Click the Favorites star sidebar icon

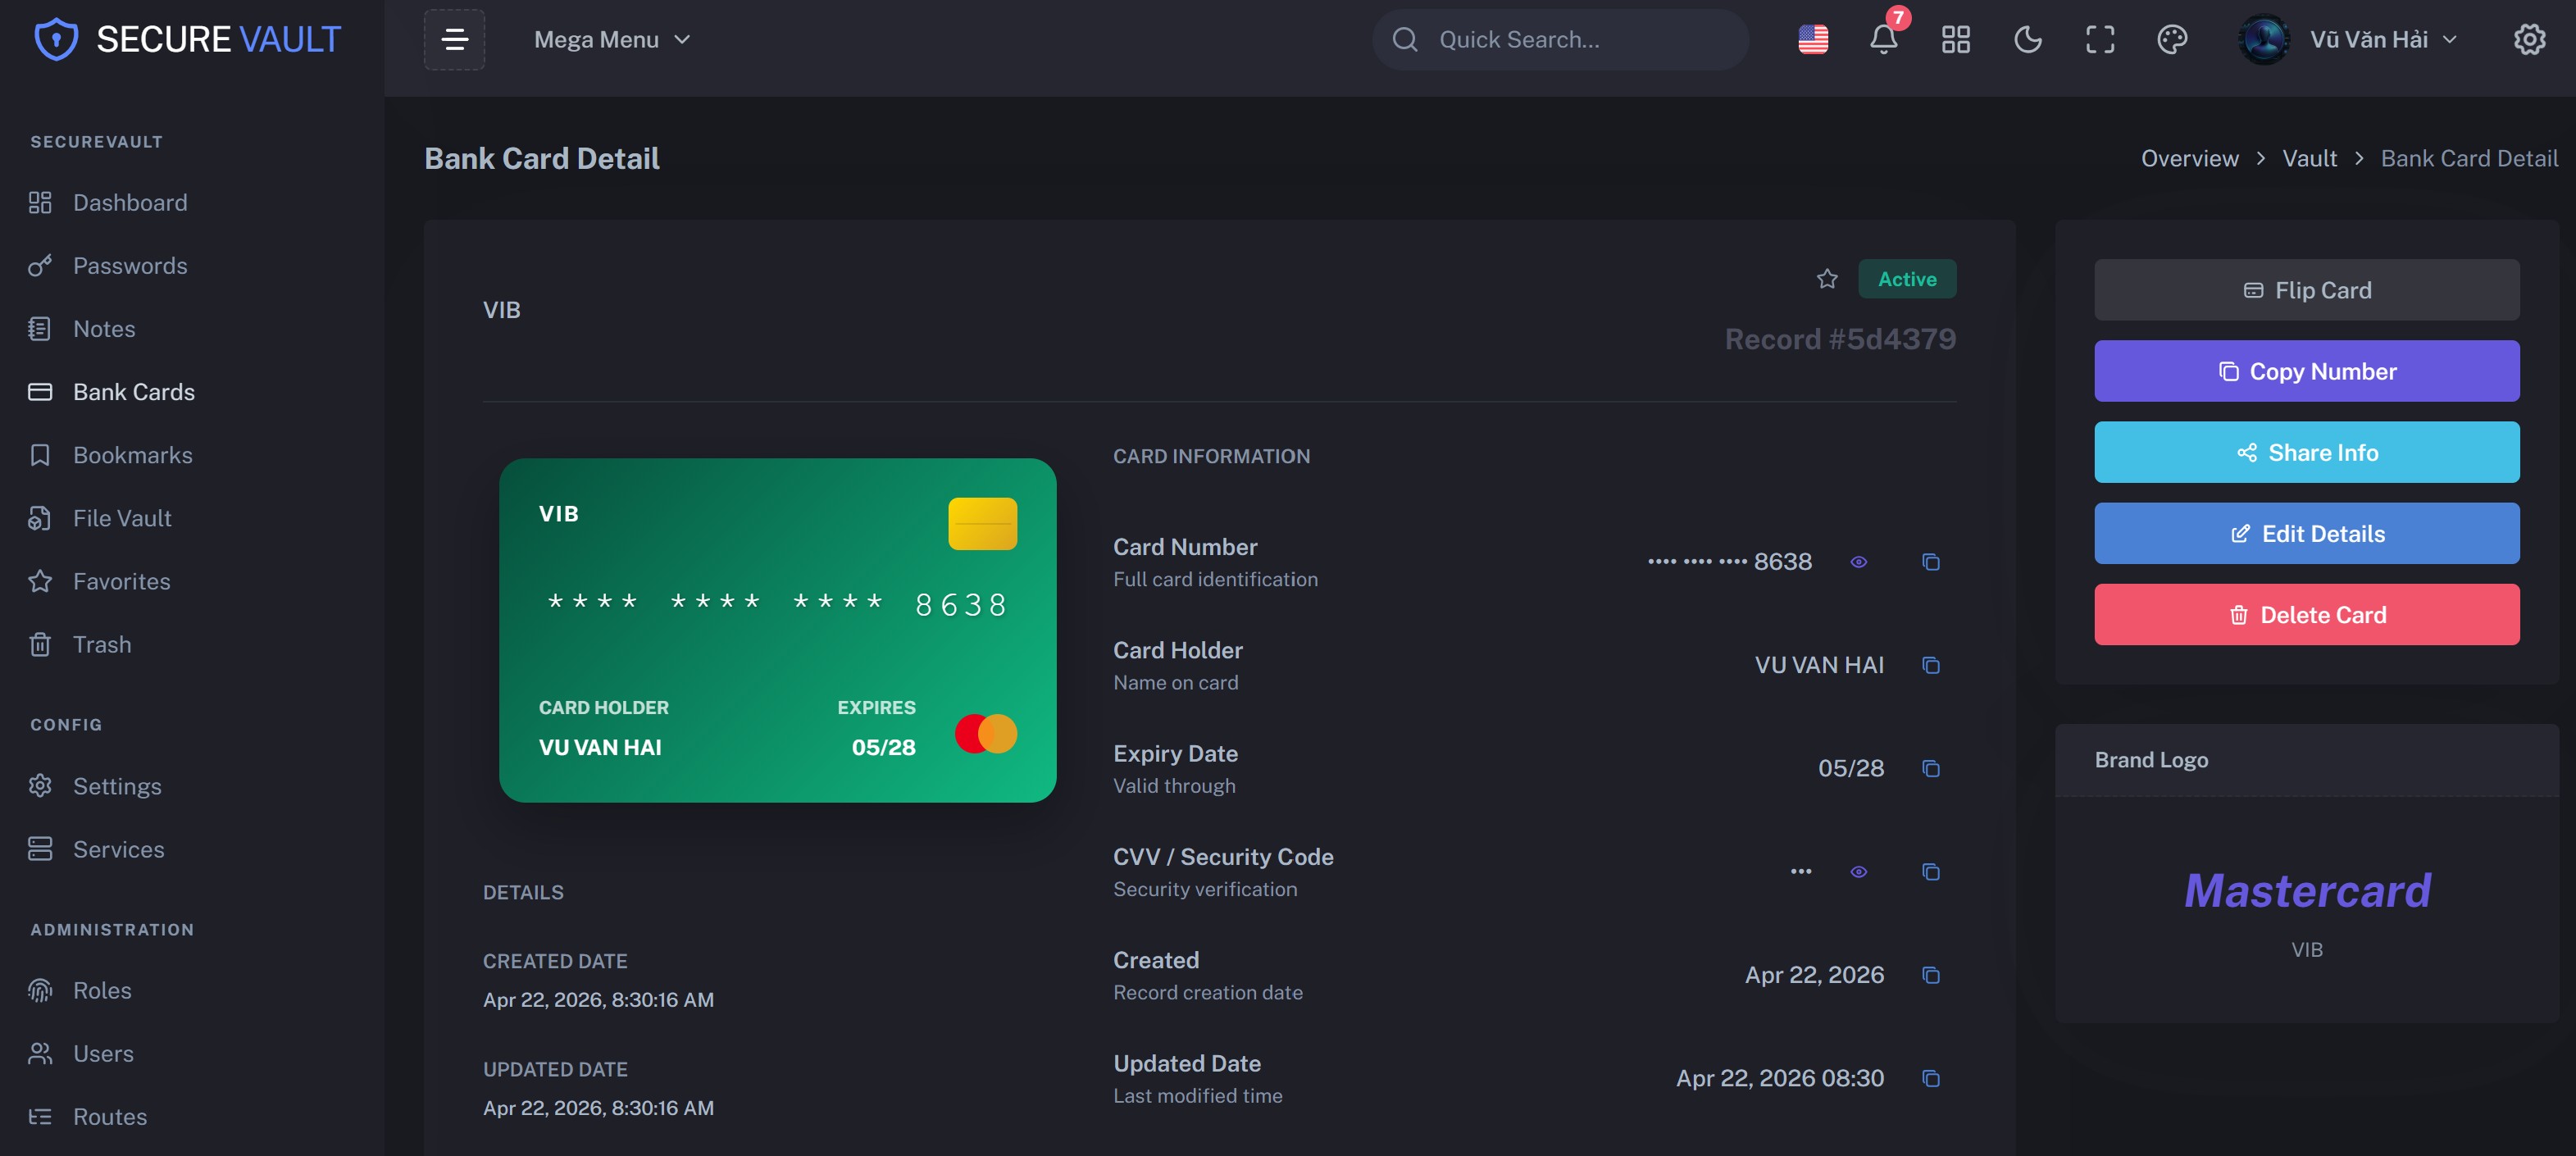click(40, 581)
